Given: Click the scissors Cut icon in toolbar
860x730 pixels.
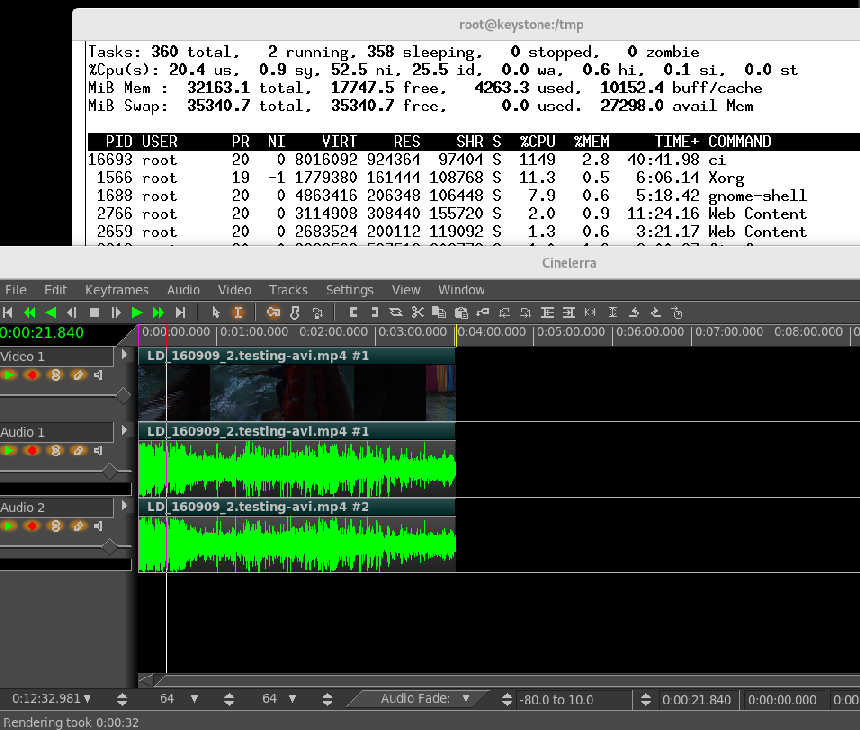Looking at the screenshot, I should (x=418, y=313).
